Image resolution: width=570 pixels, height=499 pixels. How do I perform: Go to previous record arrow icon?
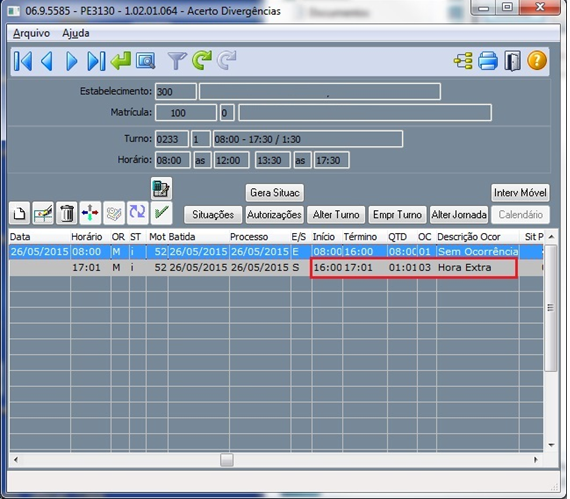(x=47, y=61)
